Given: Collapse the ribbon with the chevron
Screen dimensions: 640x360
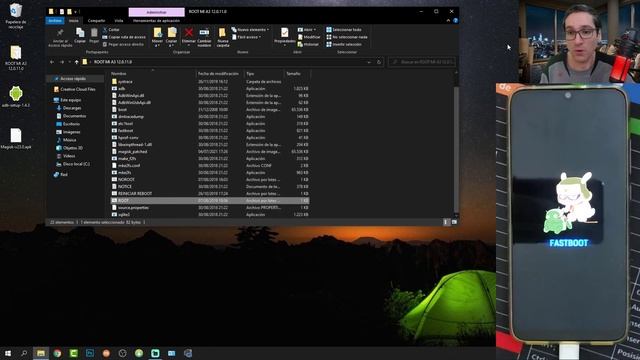Looking at the screenshot, I should coord(448,20).
